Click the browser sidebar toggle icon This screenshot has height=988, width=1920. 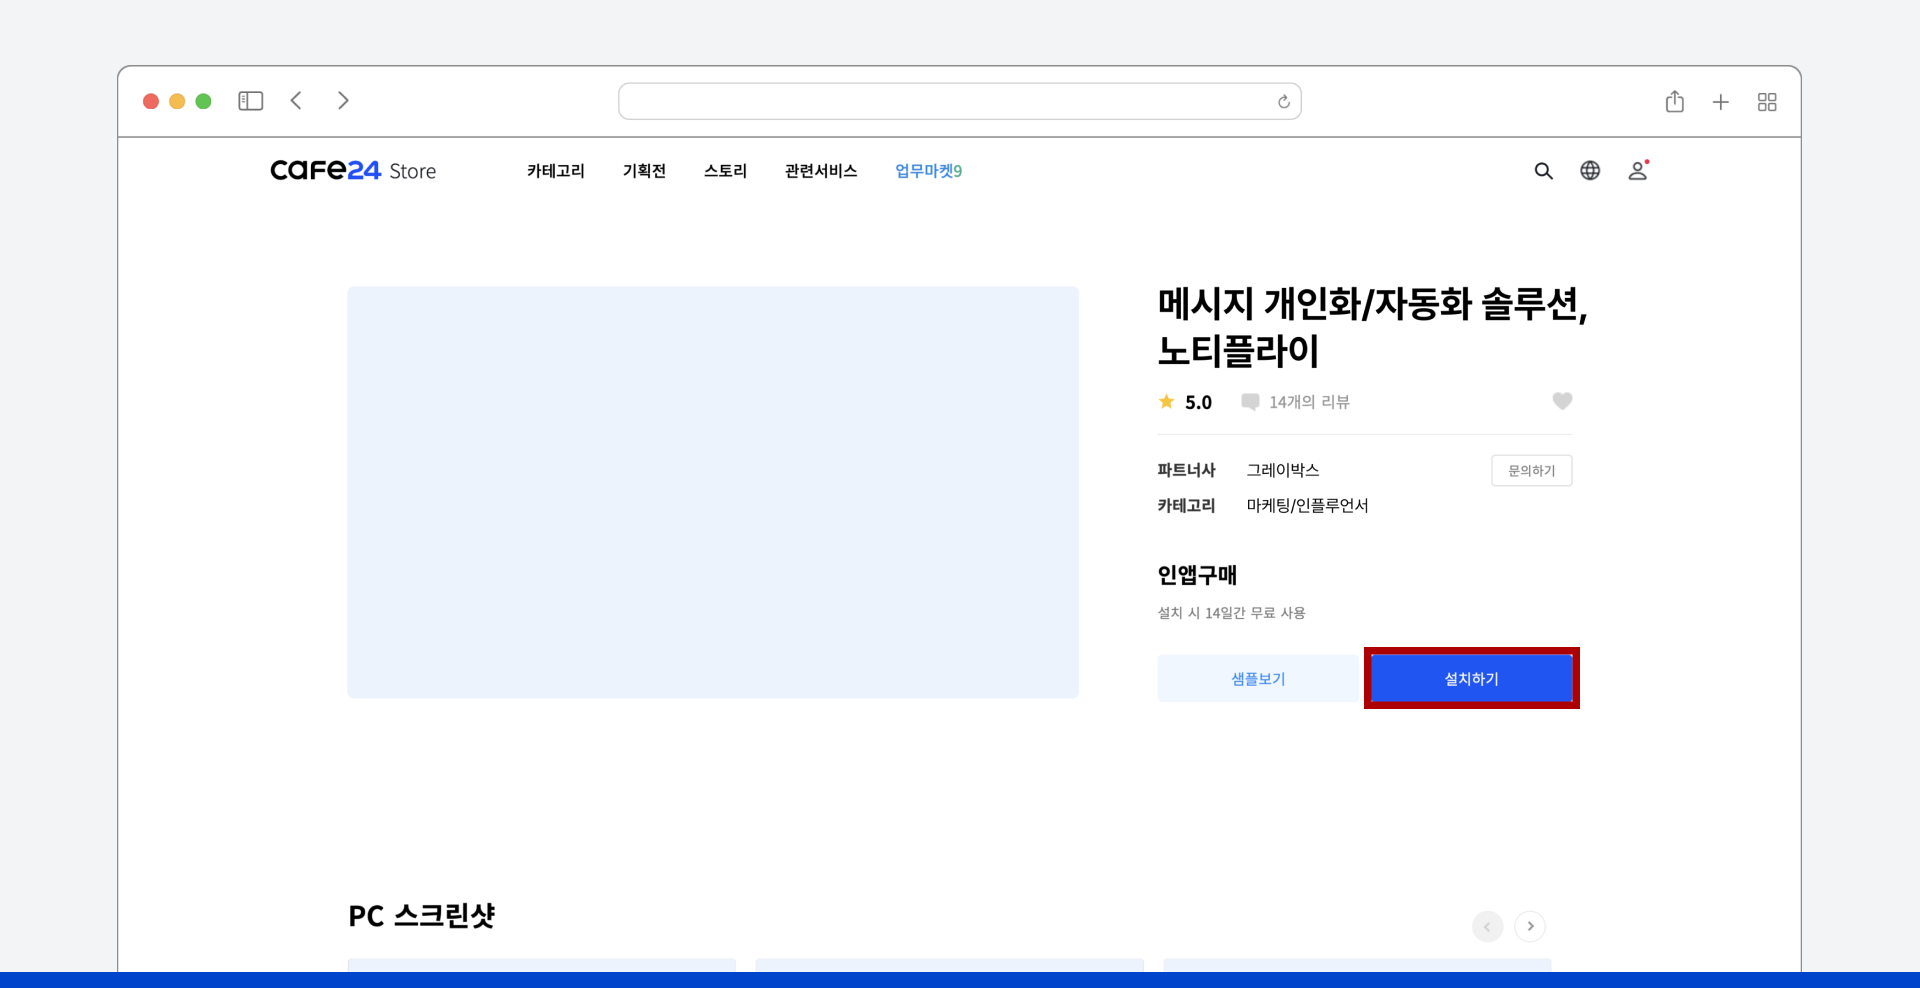pos(250,101)
